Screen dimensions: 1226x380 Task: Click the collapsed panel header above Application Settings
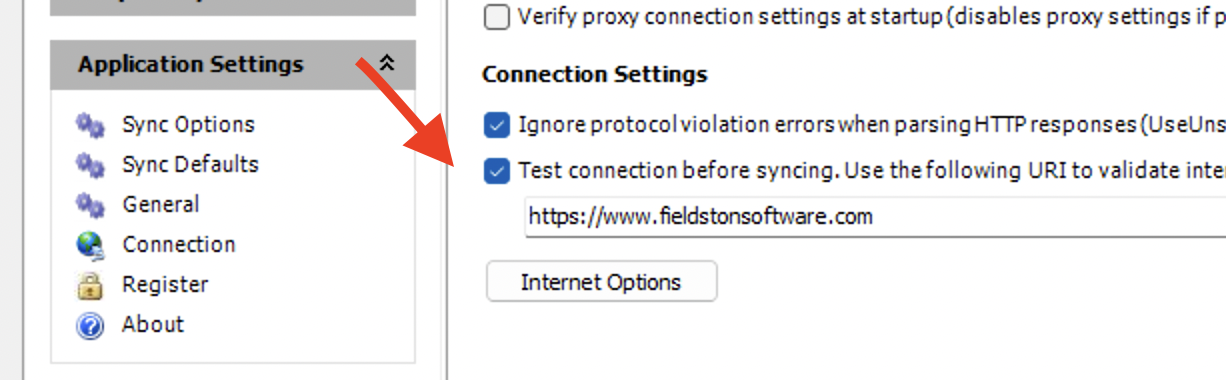[x=233, y=7]
